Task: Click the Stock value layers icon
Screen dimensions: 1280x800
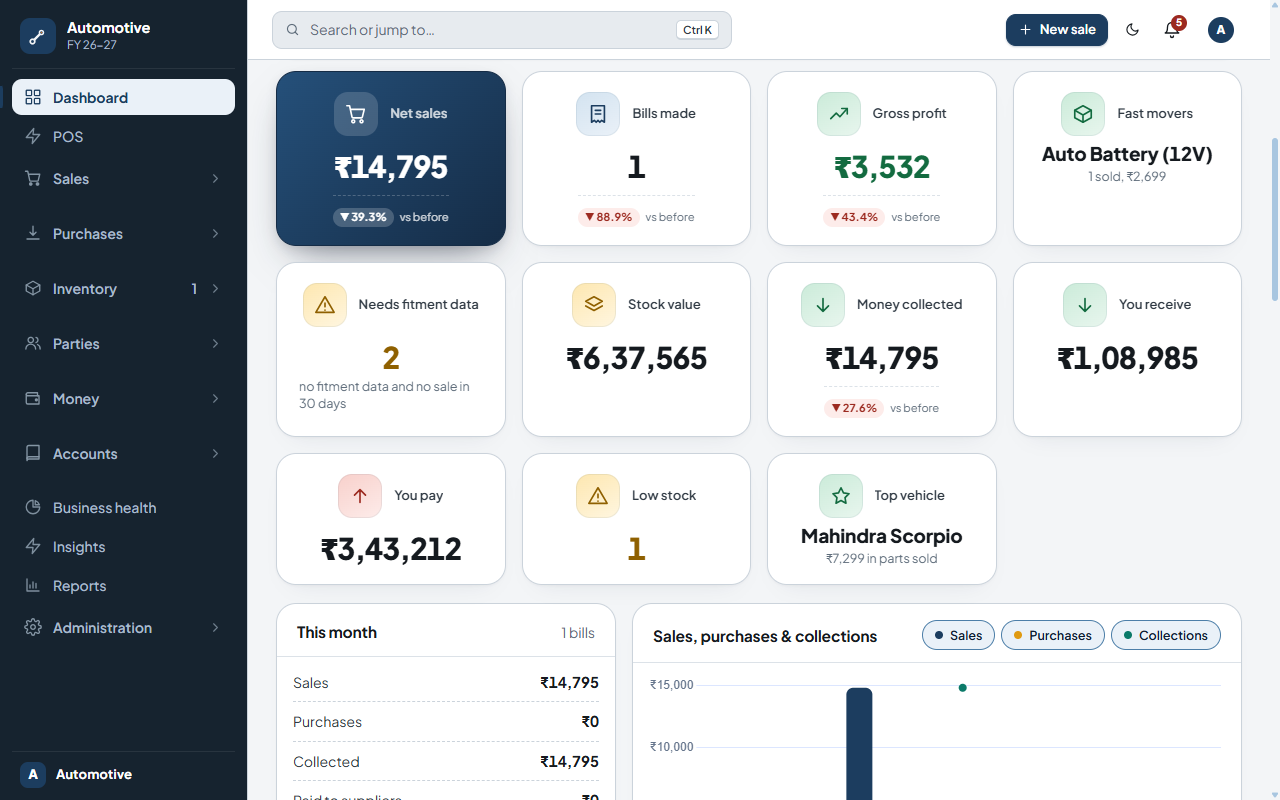Action: [x=594, y=305]
